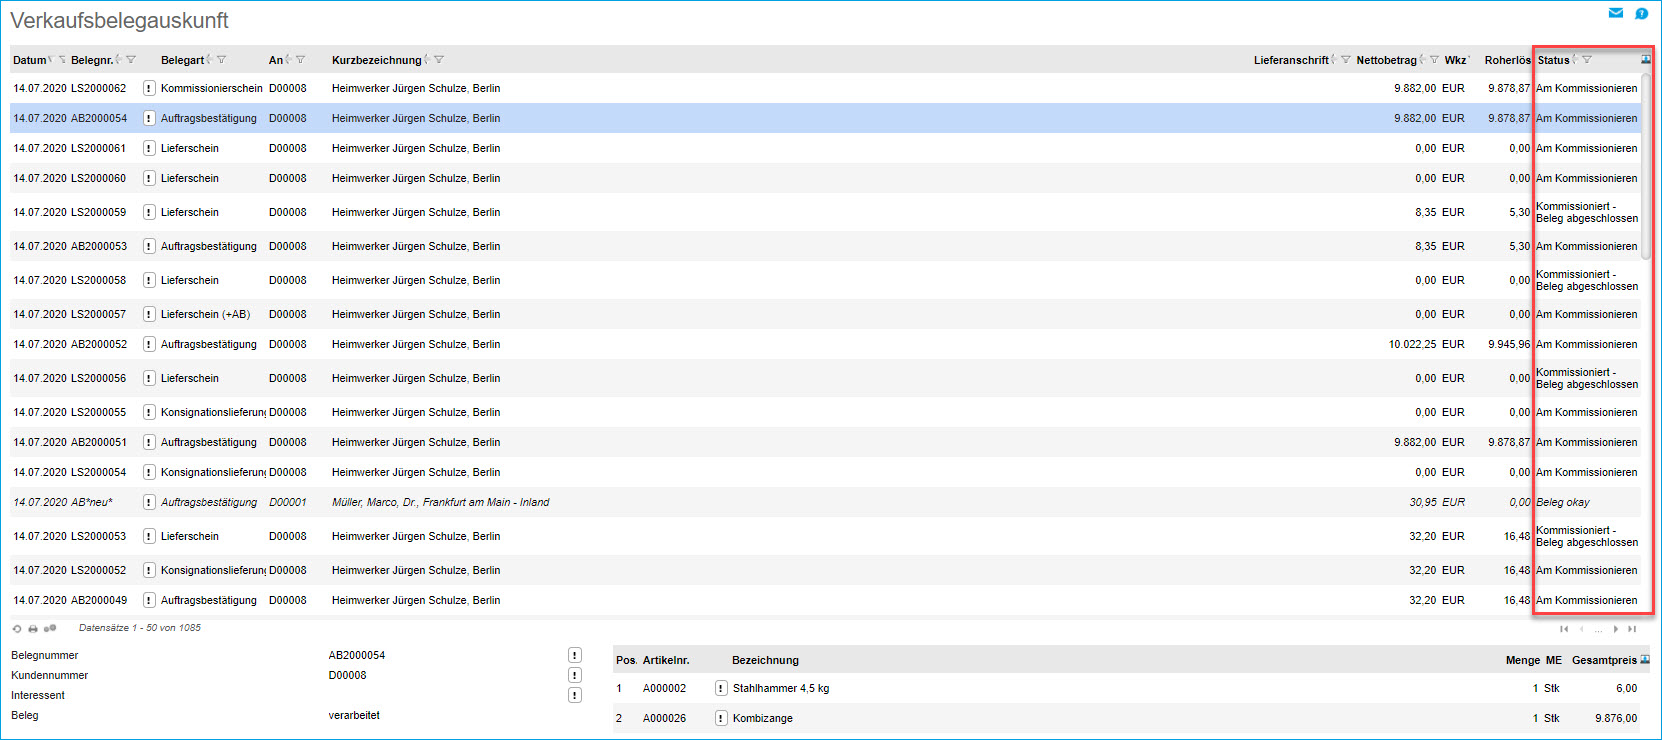
Task: Click the info icon for LS2000059
Action: point(149,212)
